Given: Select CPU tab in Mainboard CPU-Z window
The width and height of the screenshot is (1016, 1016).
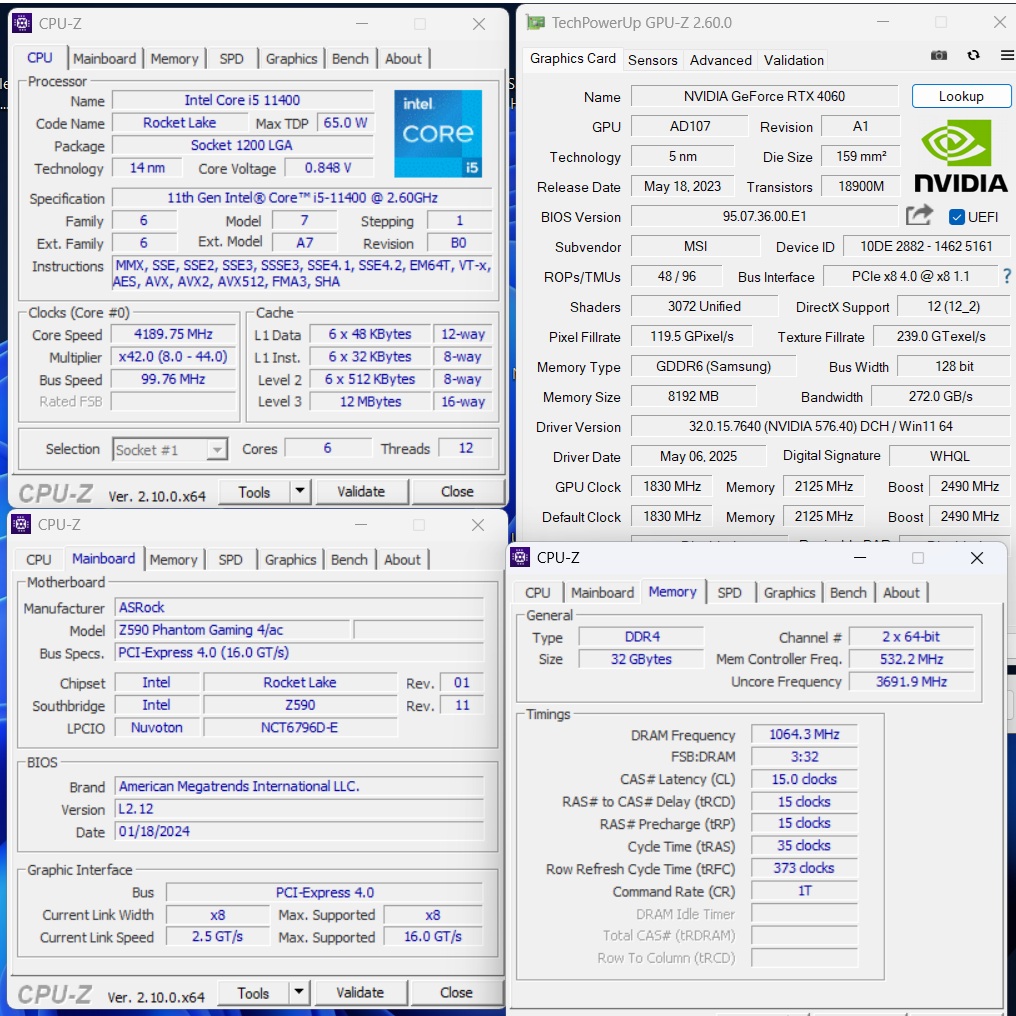Looking at the screenshot, I should point(38,560).
